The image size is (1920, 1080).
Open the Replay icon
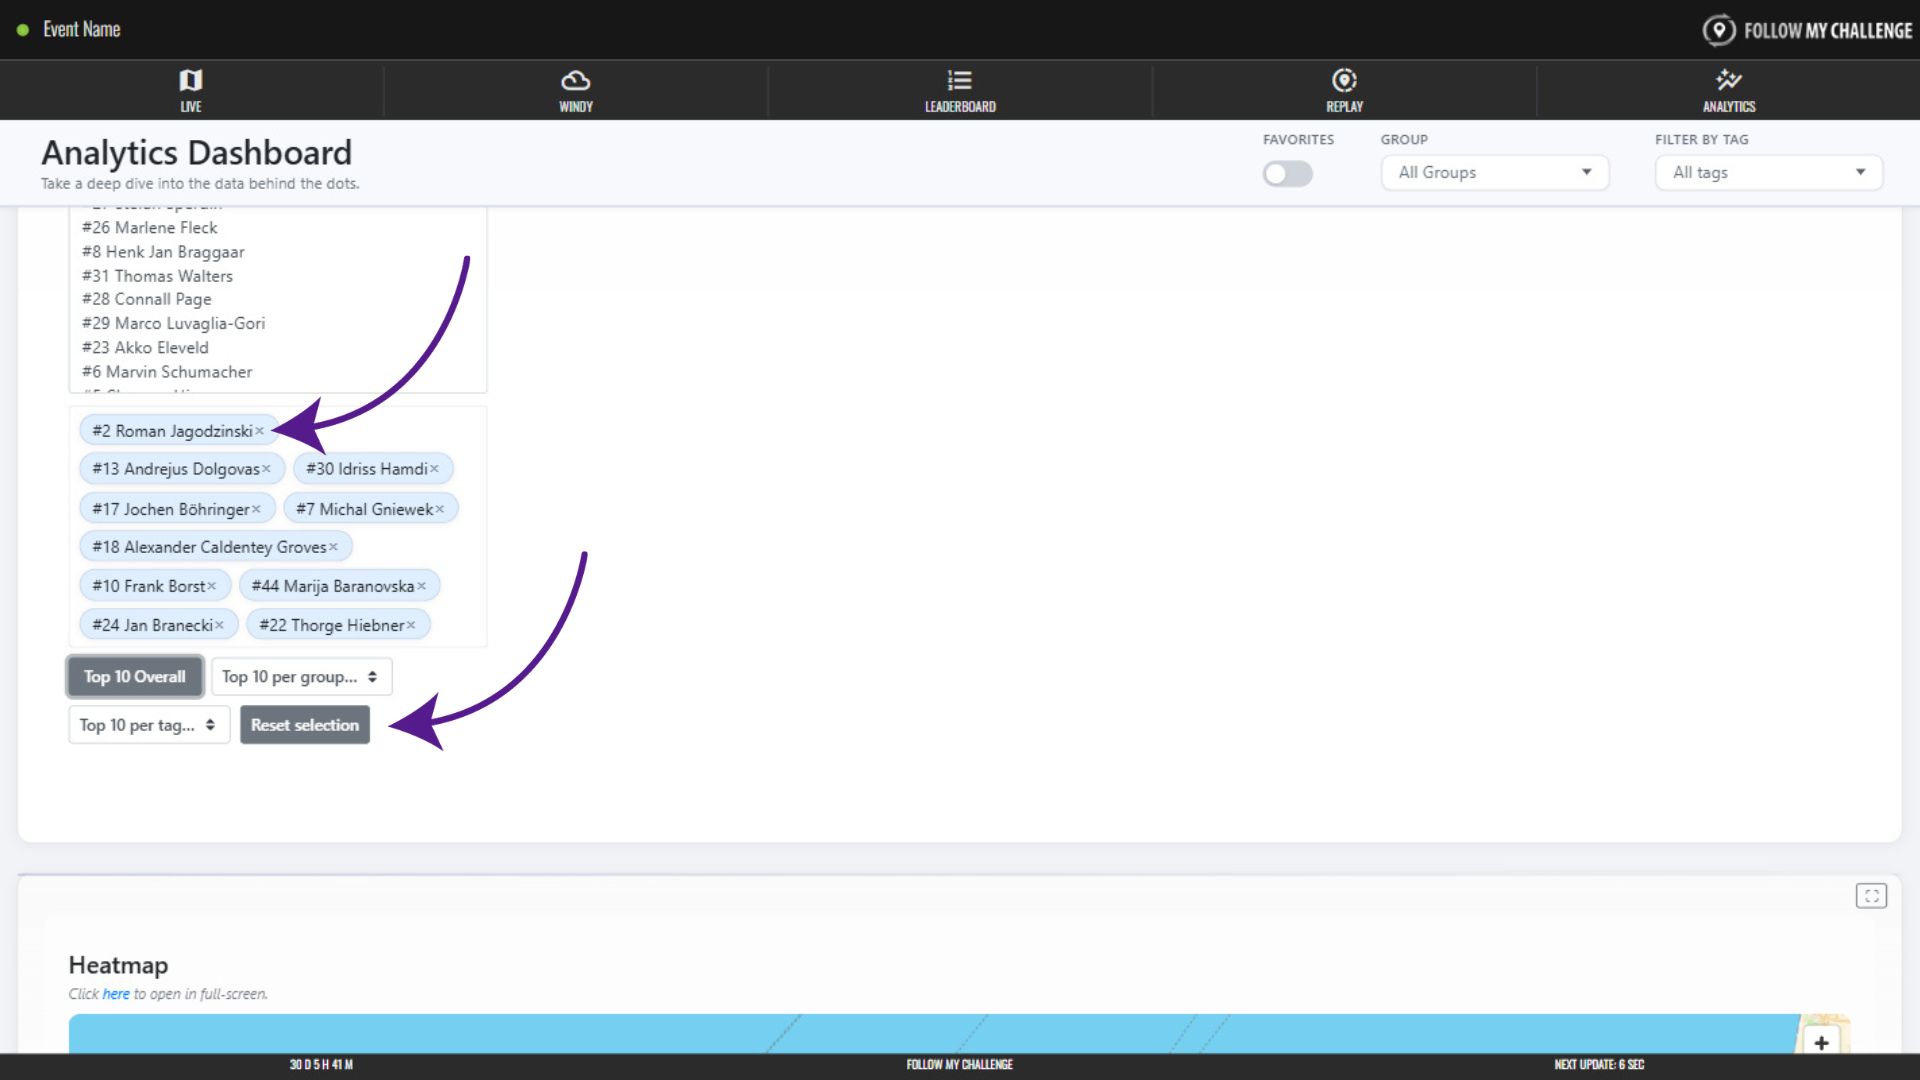pyautogui.click(x=1344, y=81)
